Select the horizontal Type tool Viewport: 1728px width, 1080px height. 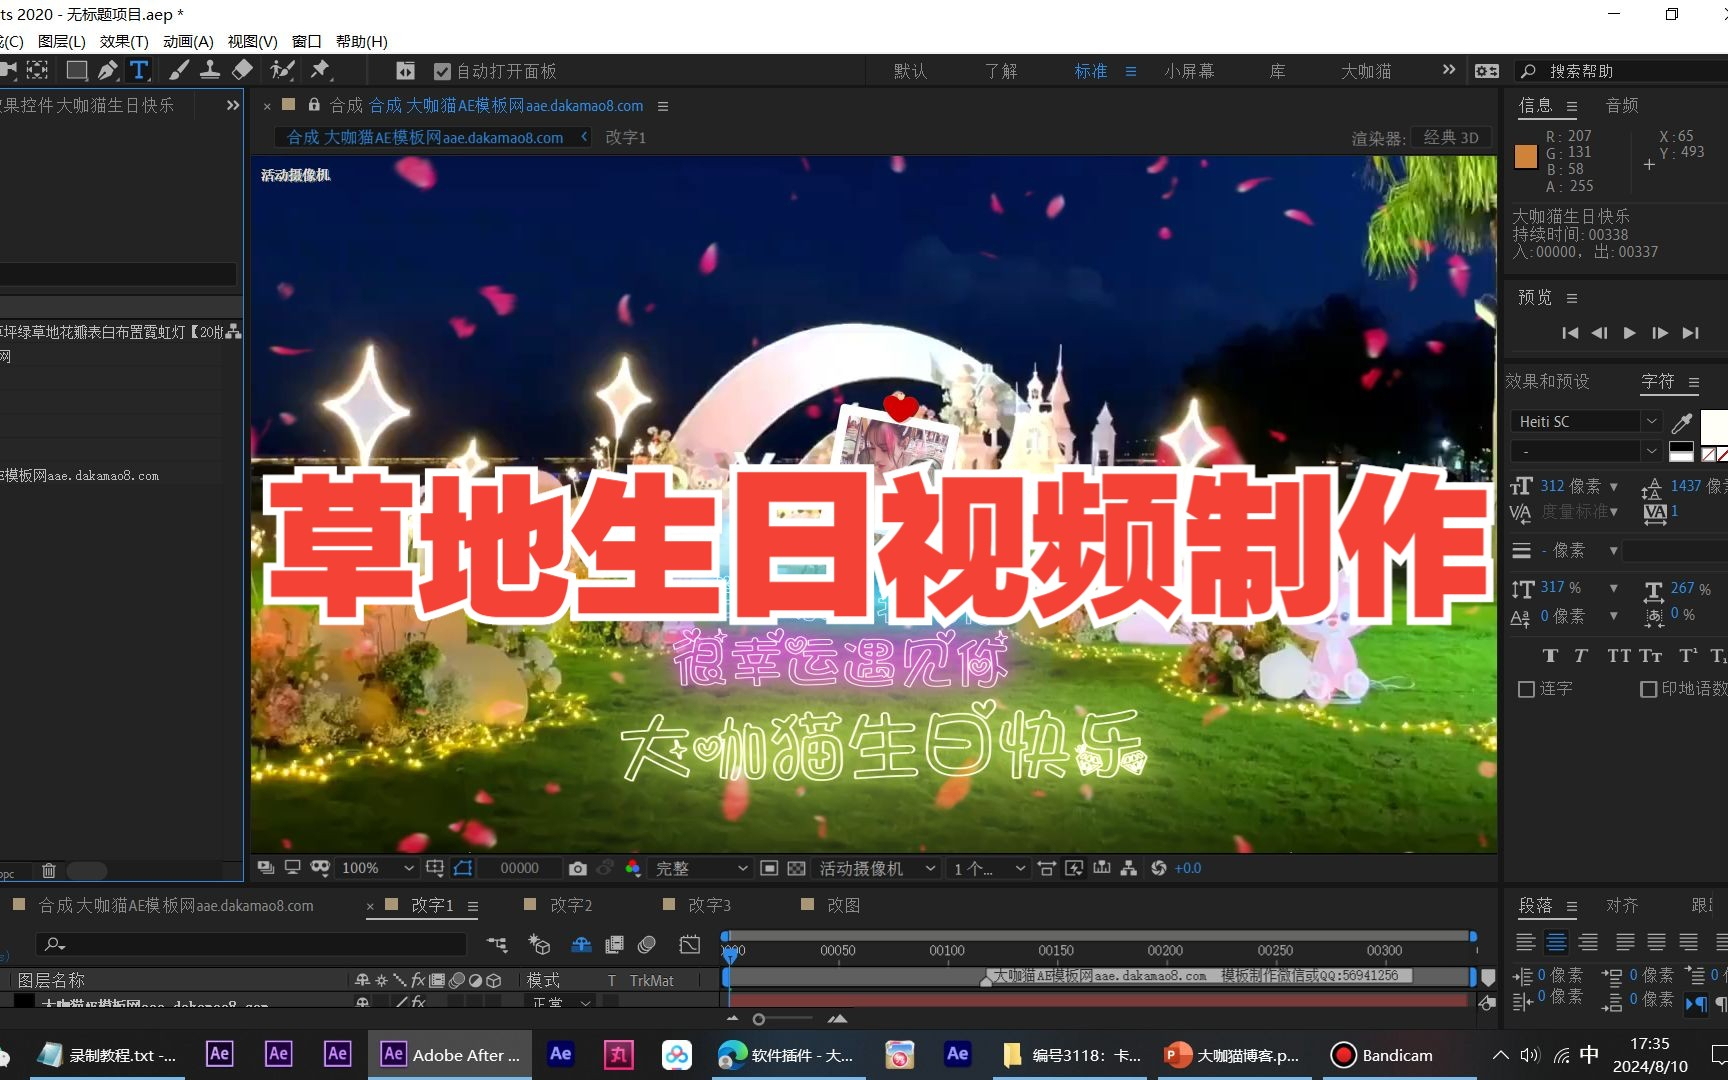coord(139,70)
